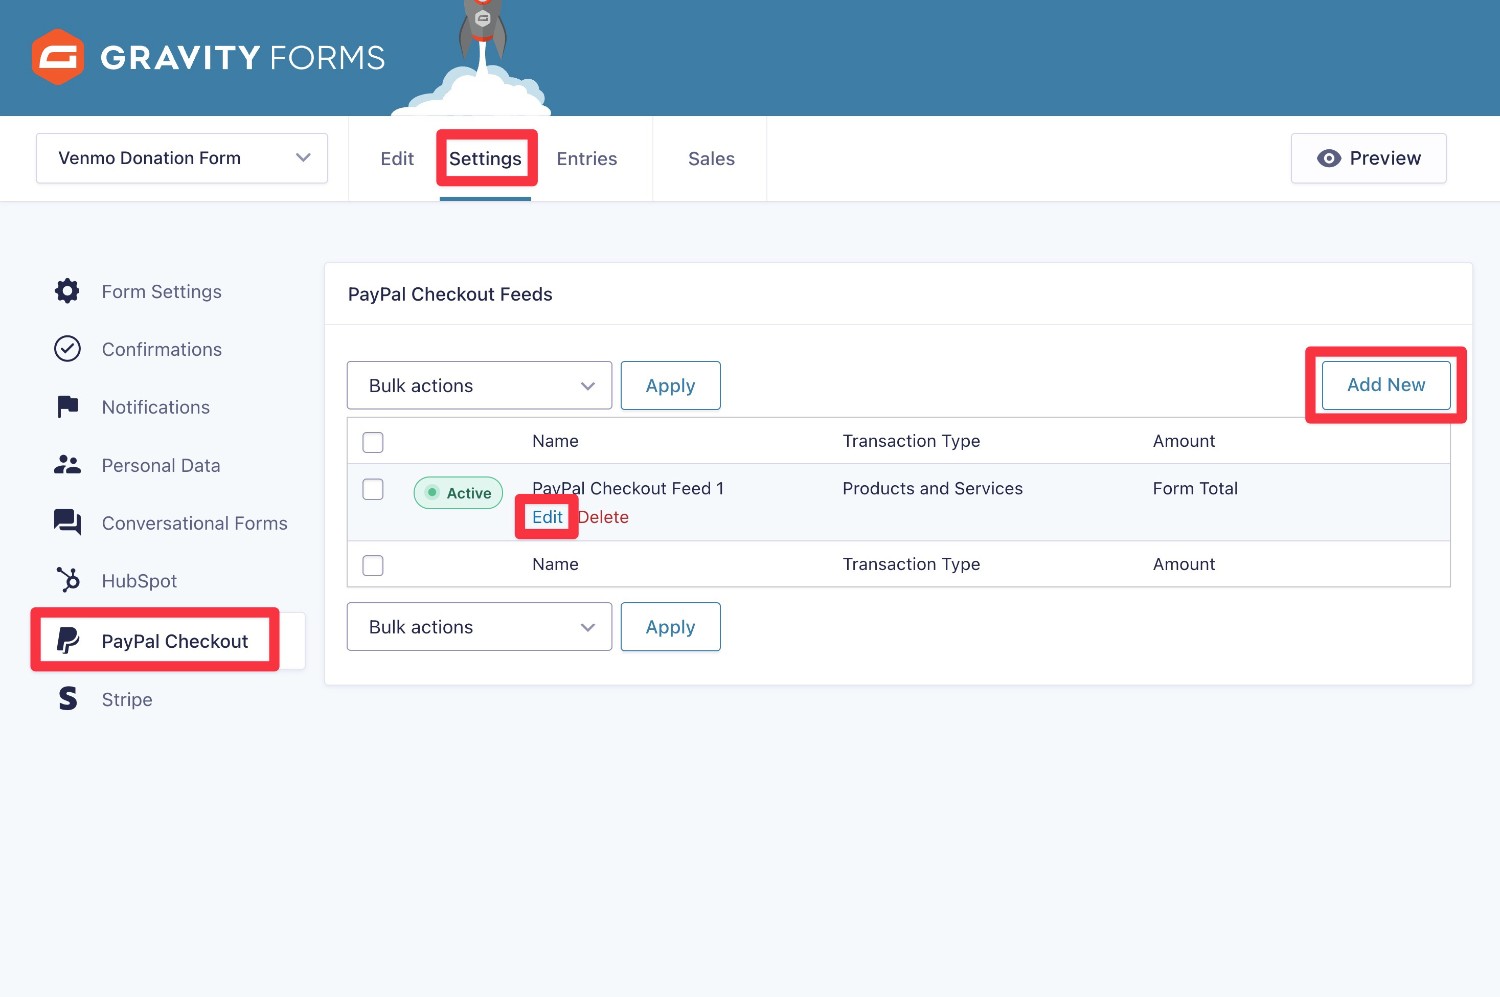This screenshot has width=1500, height=997.
Task: Open the Notifications settings
Action: point(156,407)
